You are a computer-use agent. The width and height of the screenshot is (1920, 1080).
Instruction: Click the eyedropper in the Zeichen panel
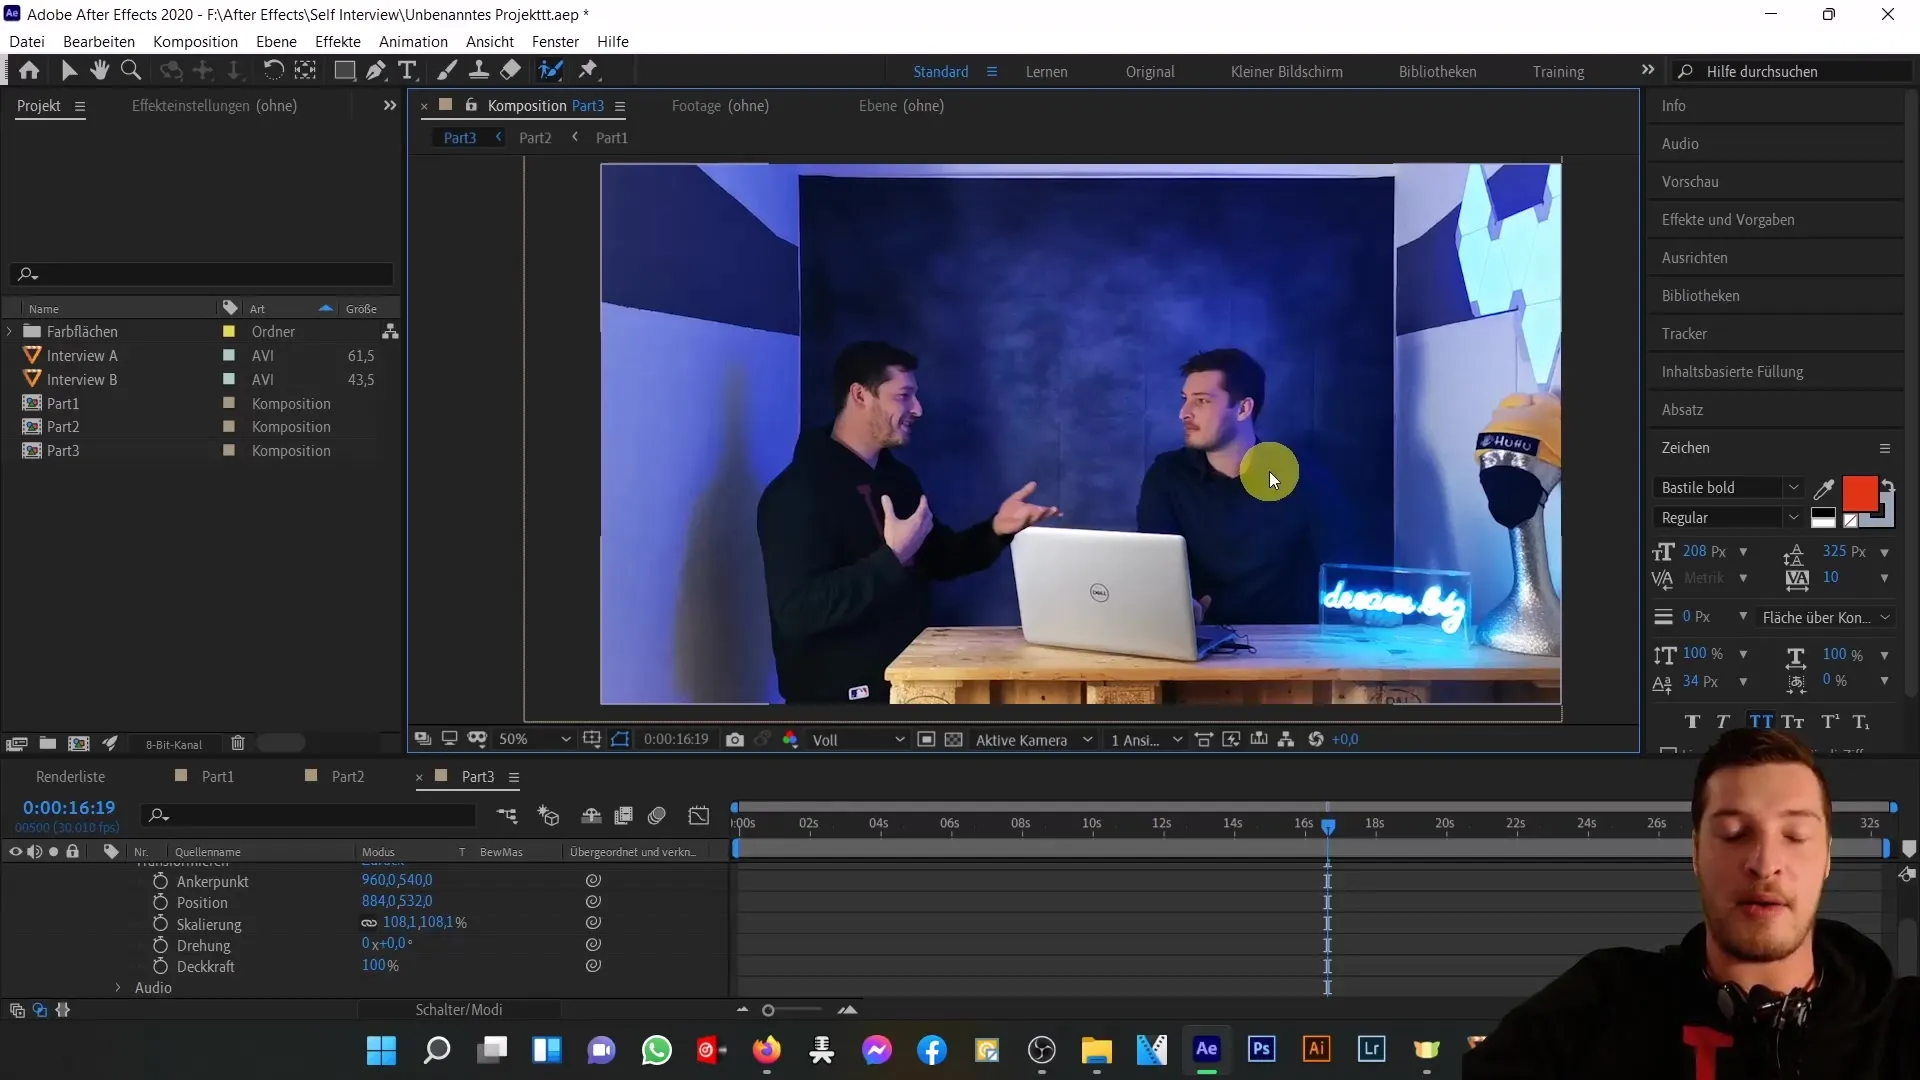point(1824,488)
